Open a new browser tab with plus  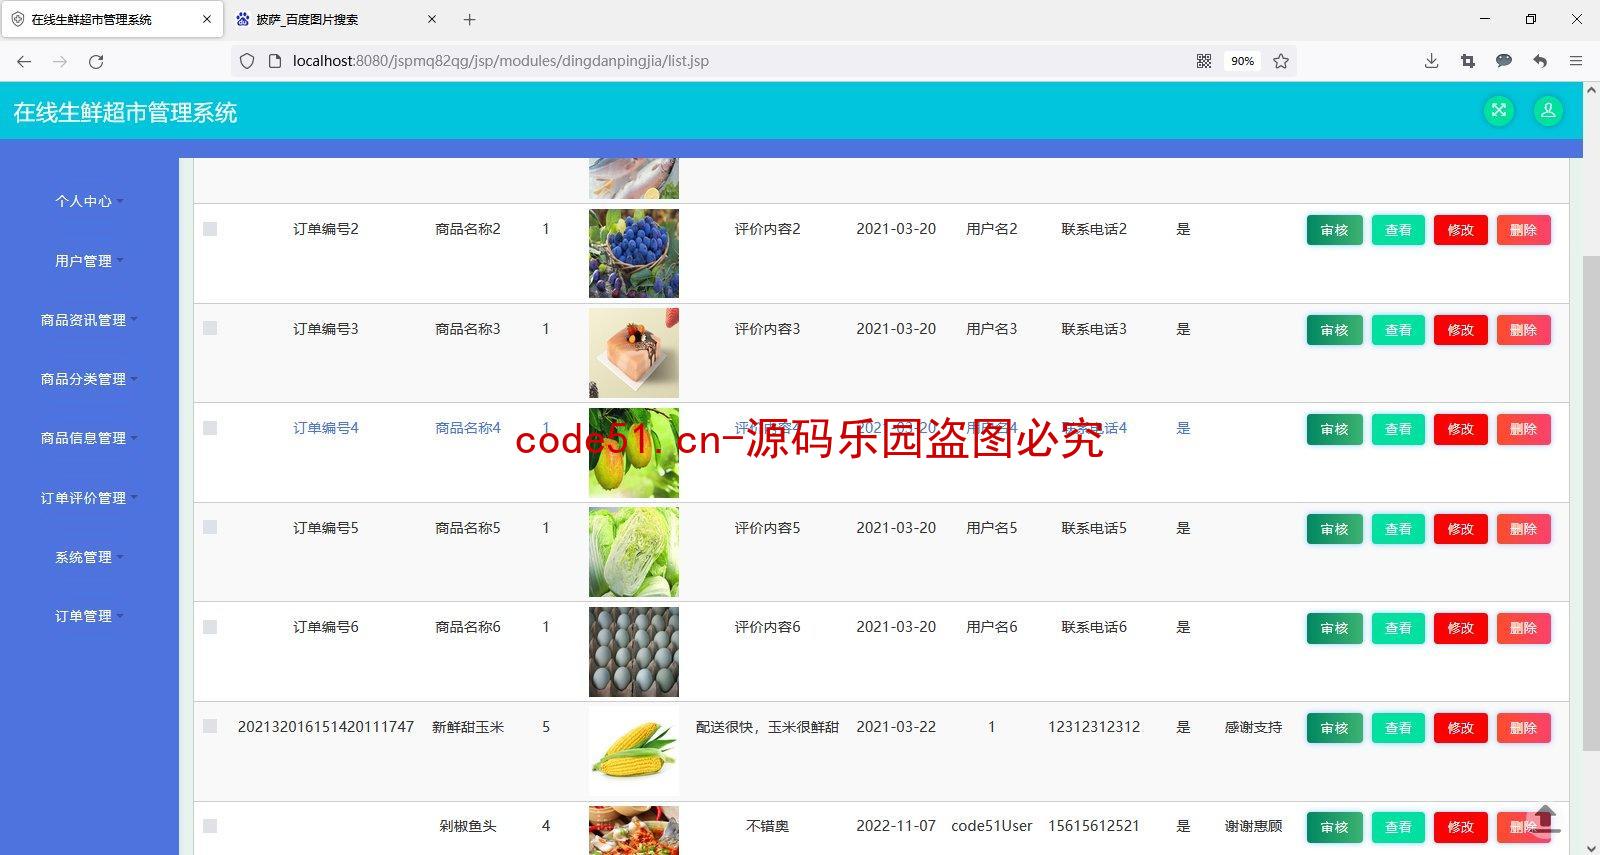pyautogui.click(x=469, y=19)
